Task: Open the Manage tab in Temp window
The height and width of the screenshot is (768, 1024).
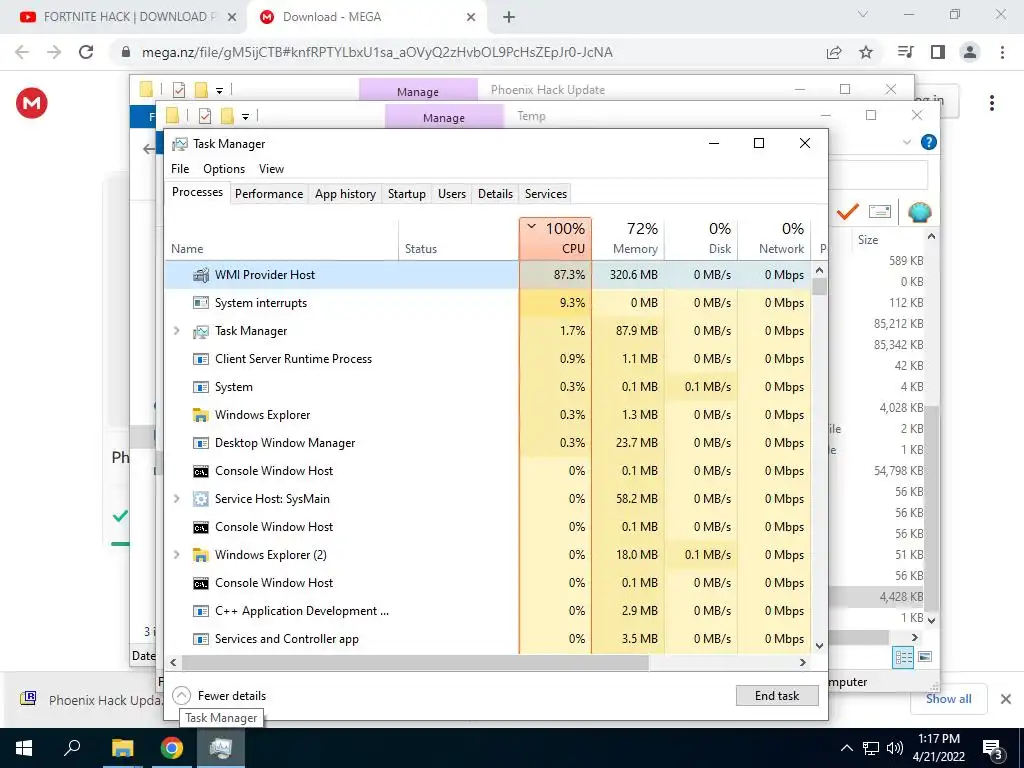Action: (x=444, y=117)
